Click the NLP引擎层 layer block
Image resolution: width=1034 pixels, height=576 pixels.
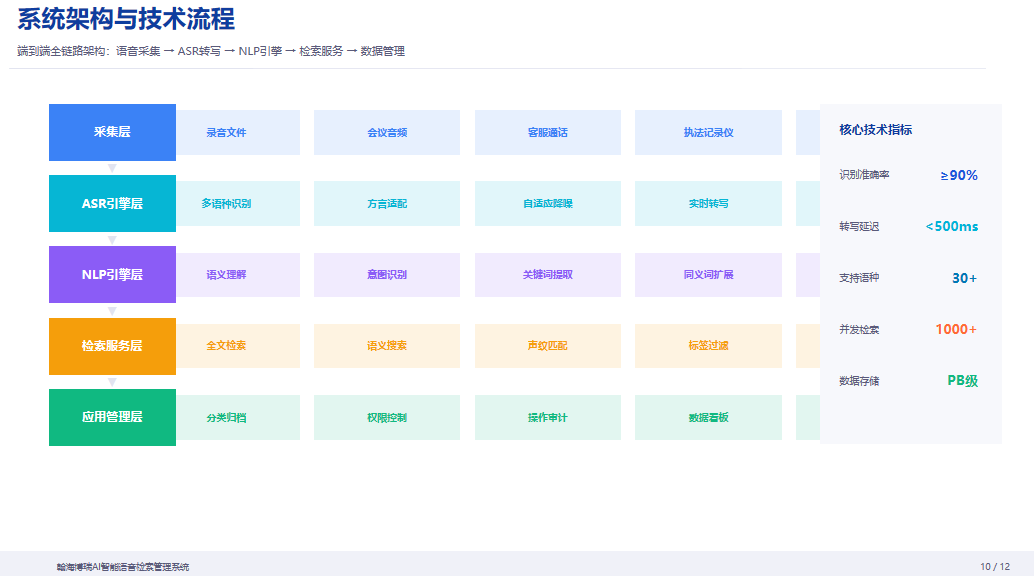point(112,274)
